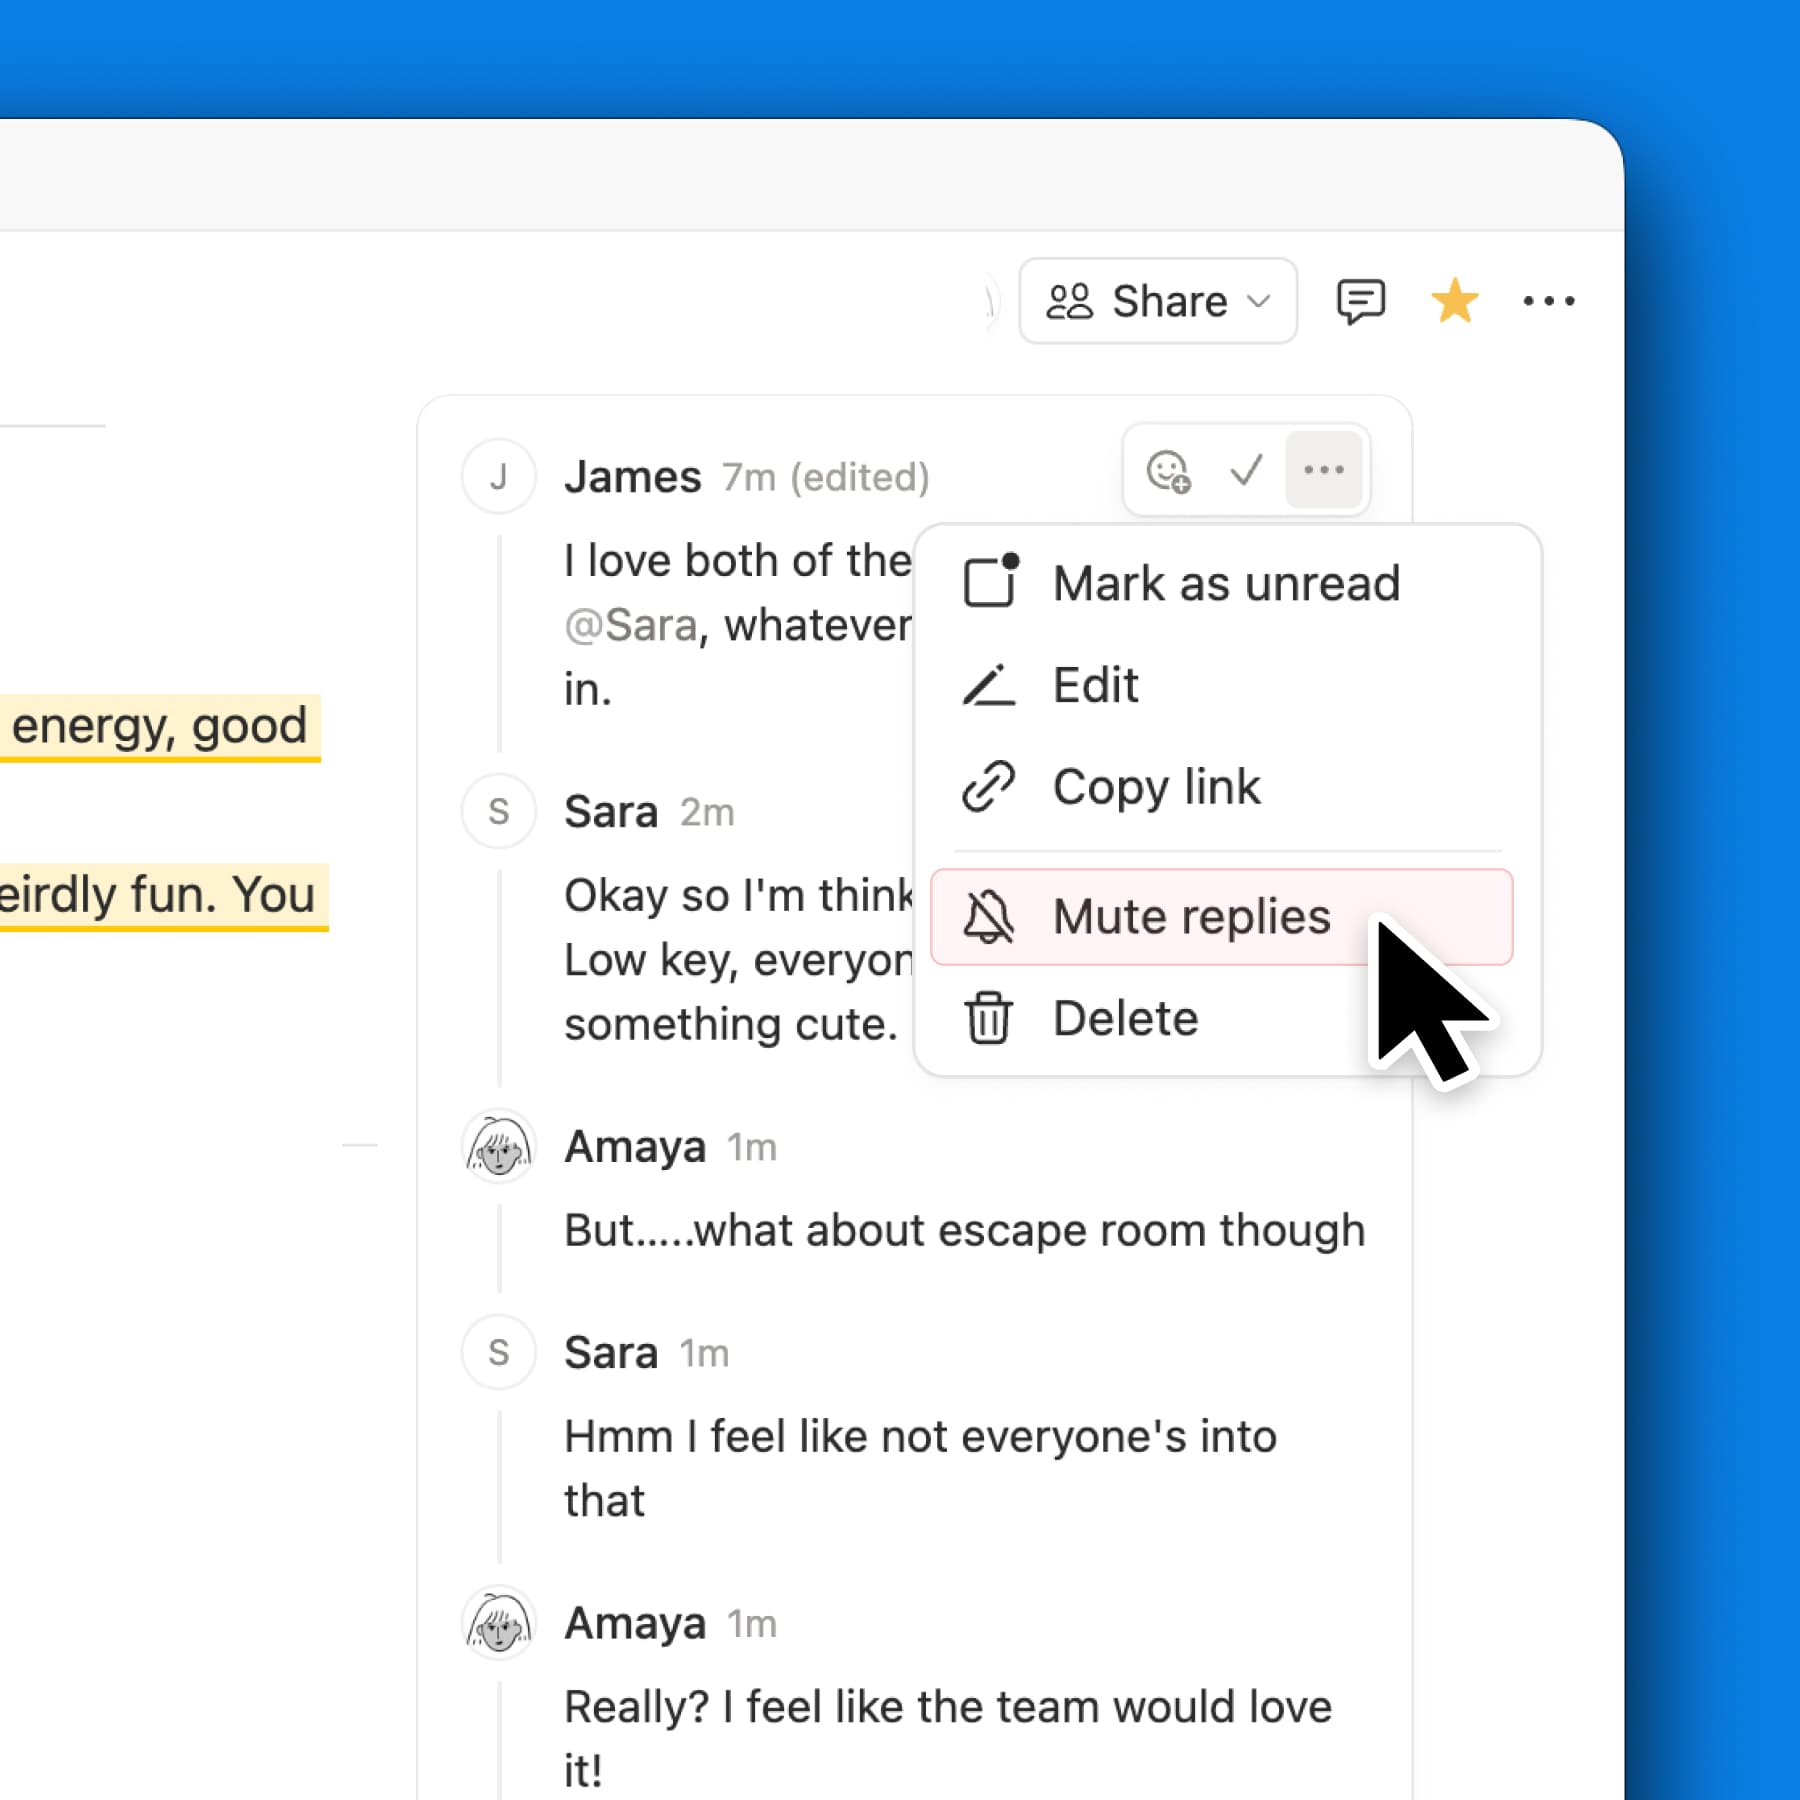Click Copy link in the comment menu
The height and width of the screenshot is (1800, 1800).
1156,787
